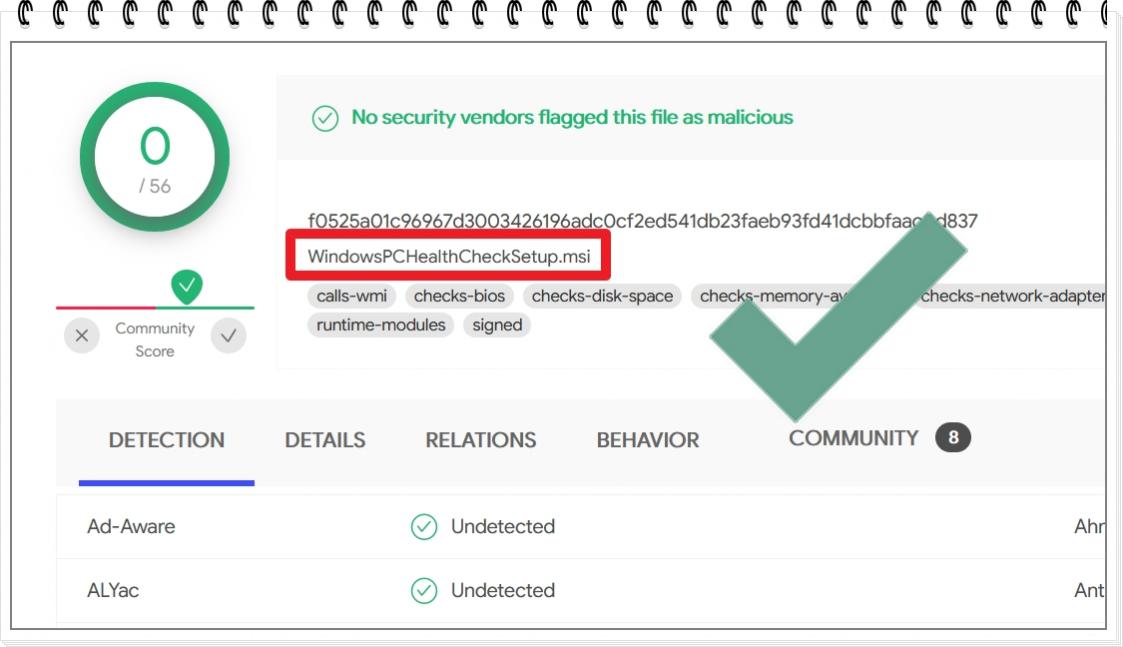
Task: Click the Community comments count badge 8
Action: [953, 437]
